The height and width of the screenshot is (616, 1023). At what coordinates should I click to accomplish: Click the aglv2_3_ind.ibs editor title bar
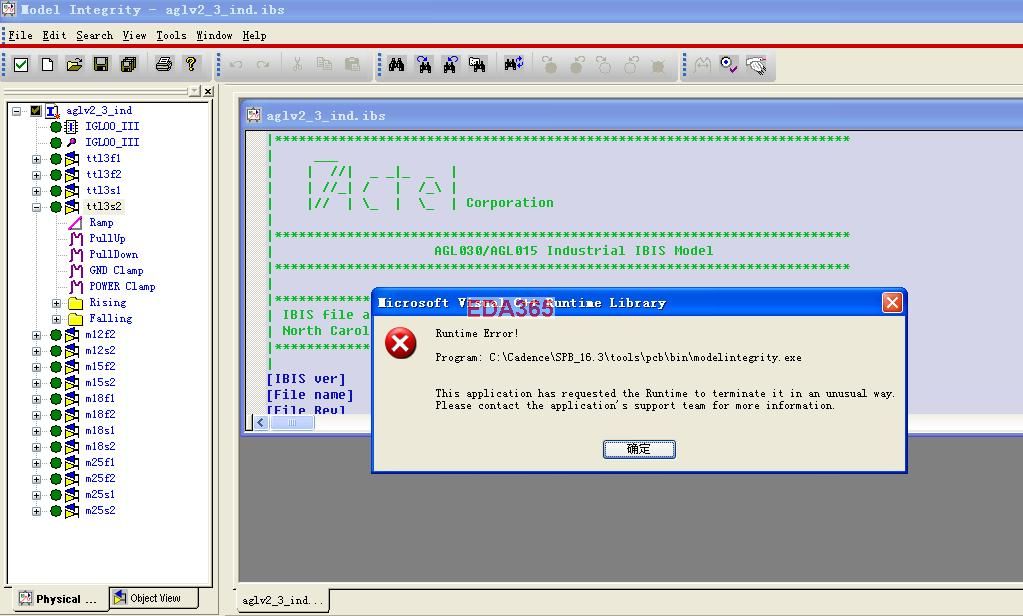point(633,116)
